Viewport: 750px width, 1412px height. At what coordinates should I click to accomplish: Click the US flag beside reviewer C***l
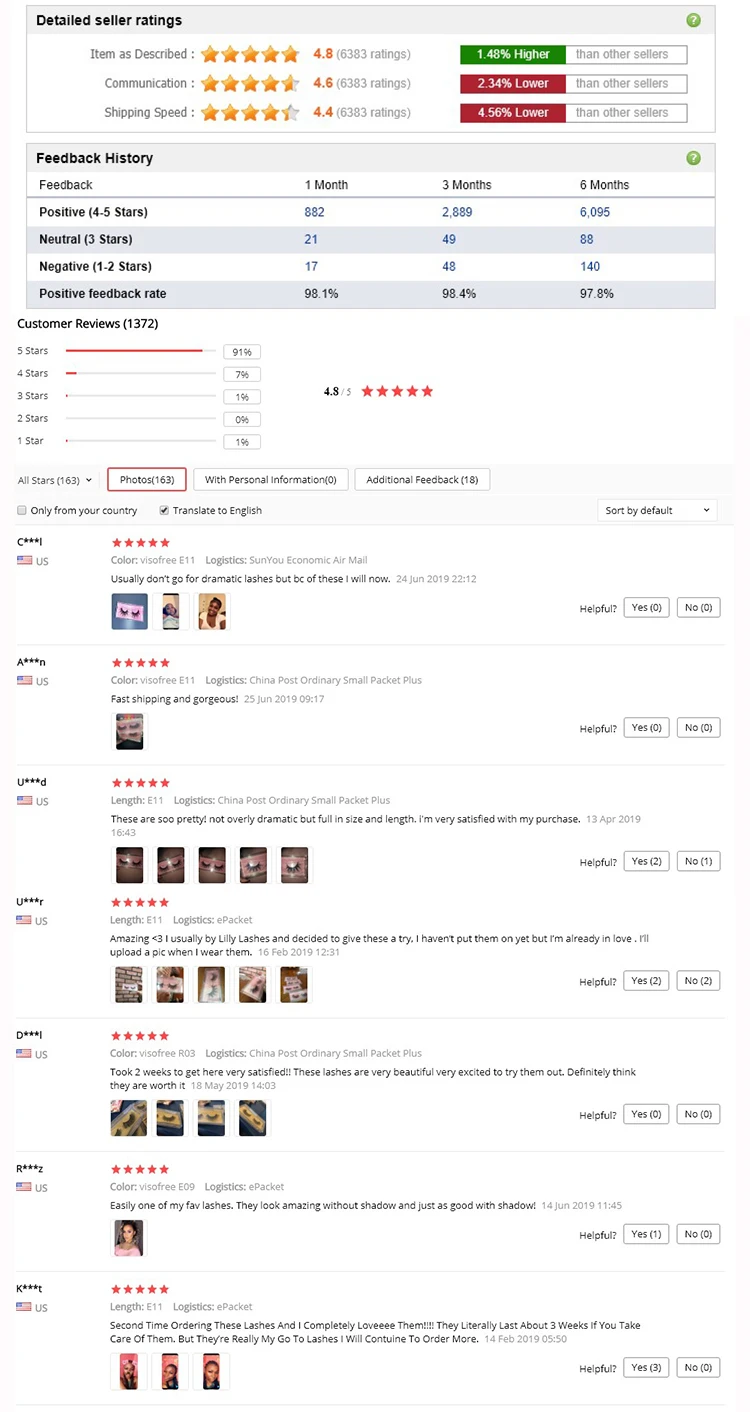coord(24,561)
